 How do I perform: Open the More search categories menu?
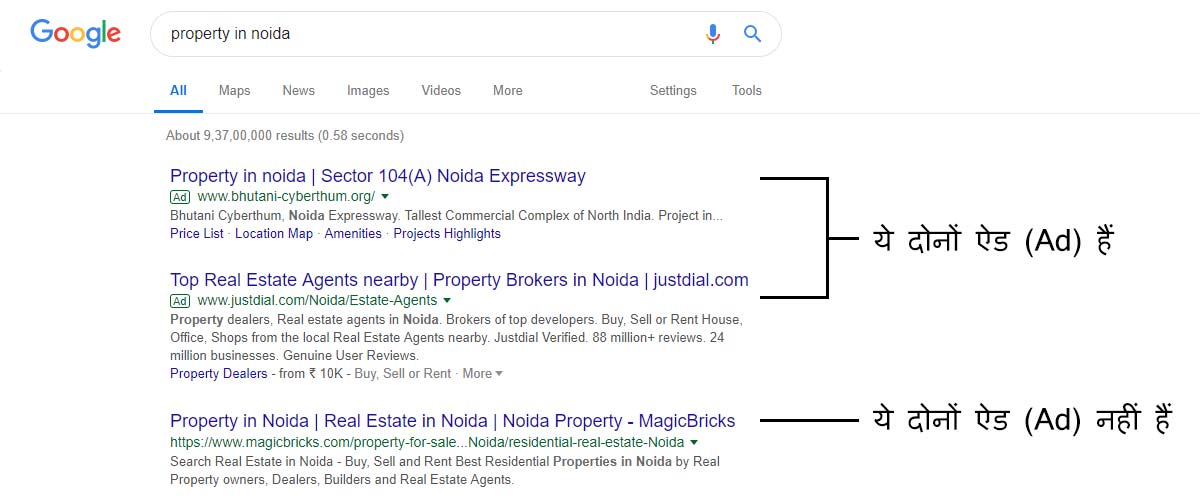coord(507,90)
